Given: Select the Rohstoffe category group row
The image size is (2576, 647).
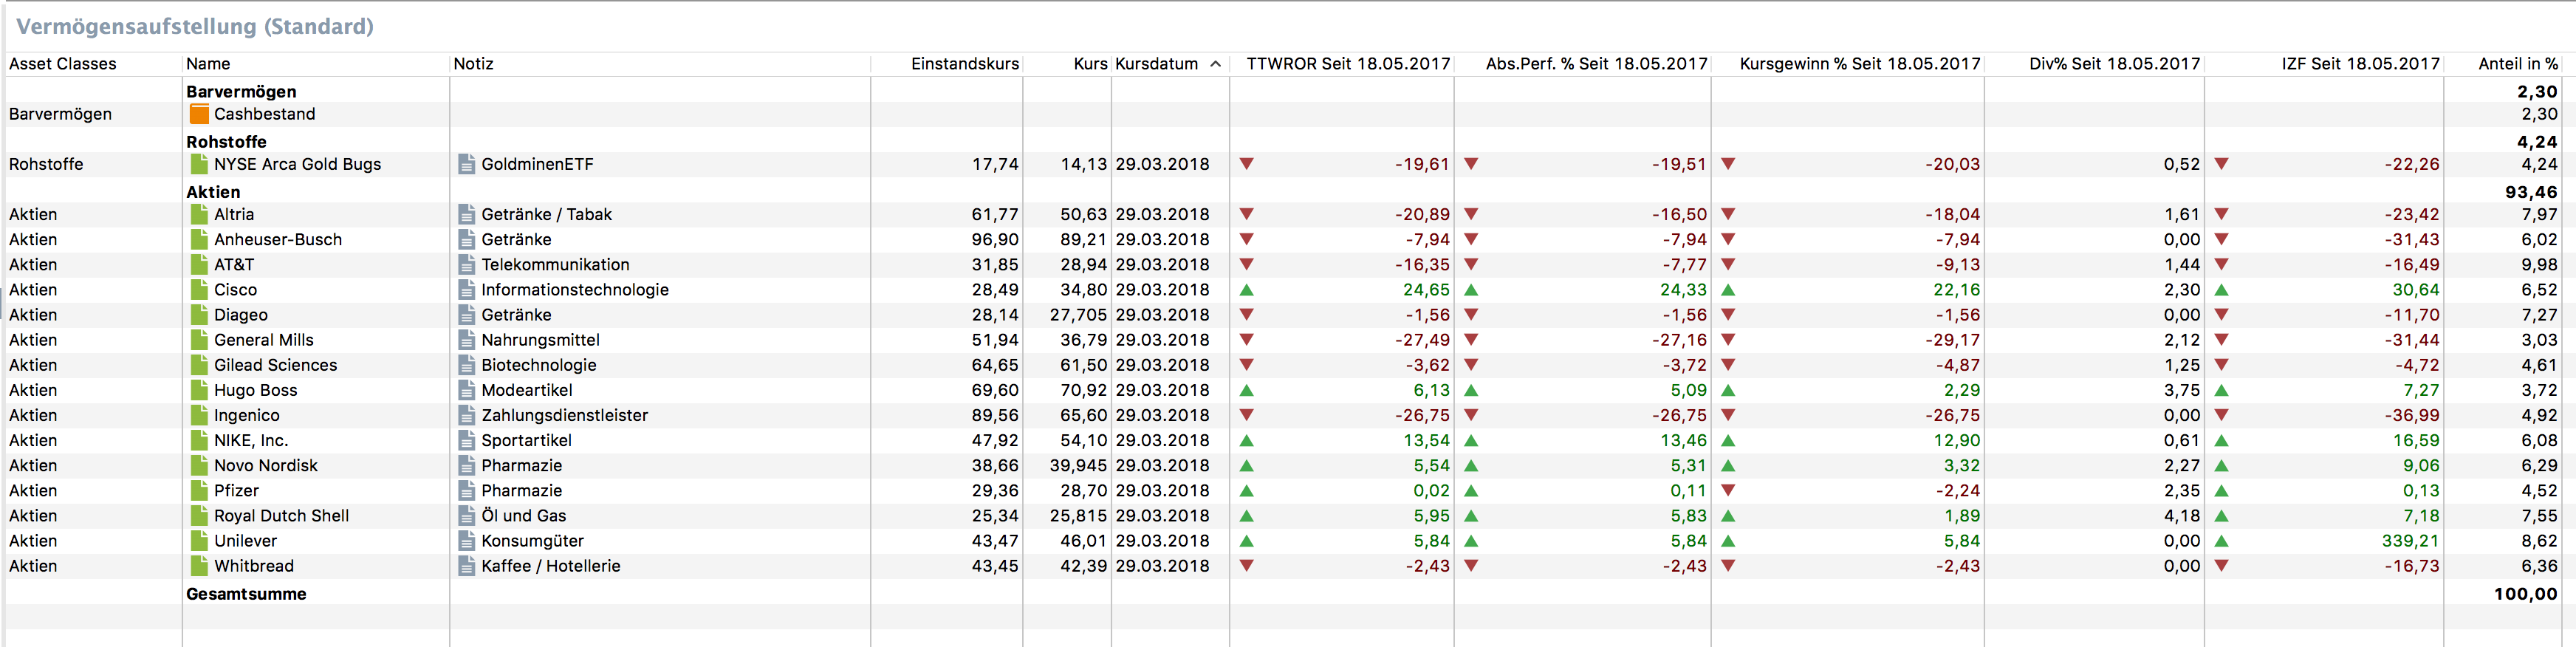Looking at the screenshot, I should pos(226,142).
